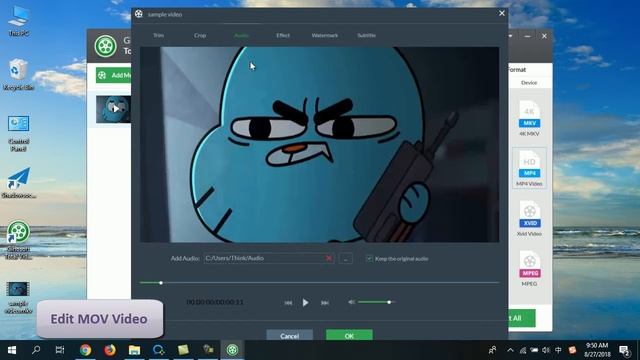Close the sample video editor dialog

[502, 13]
